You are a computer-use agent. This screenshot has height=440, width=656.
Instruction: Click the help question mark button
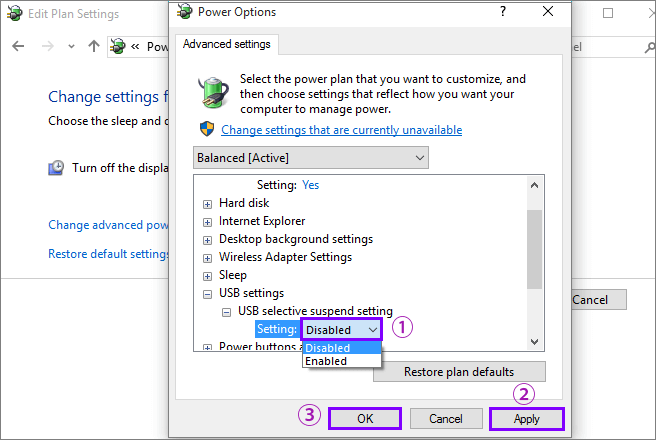click(501, 12)
